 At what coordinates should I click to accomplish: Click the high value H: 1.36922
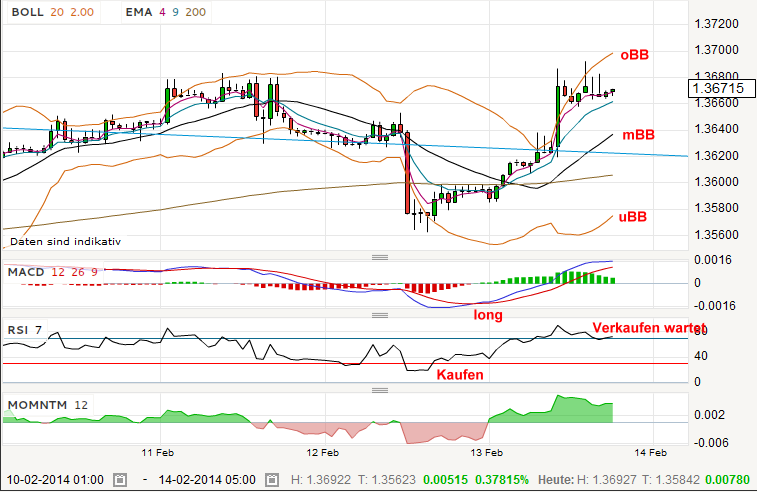tap(321, 480)
